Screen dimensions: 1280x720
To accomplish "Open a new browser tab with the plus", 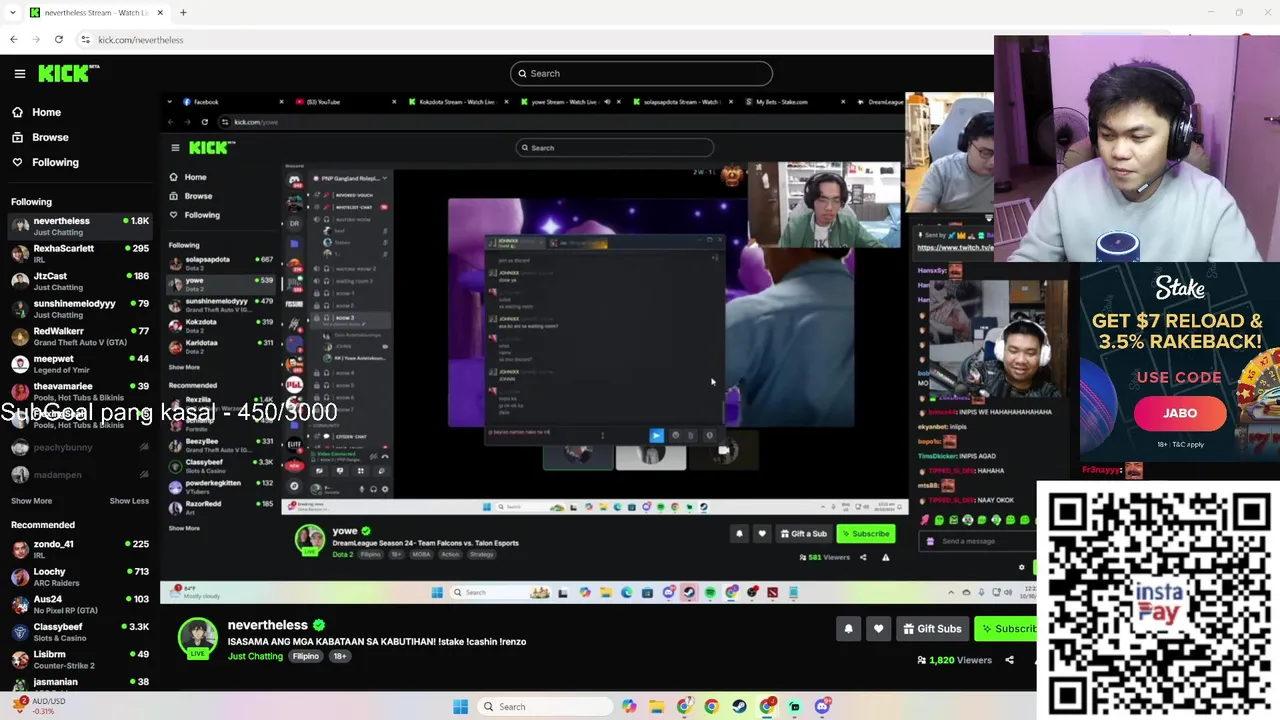I will [x=183, y=12].
